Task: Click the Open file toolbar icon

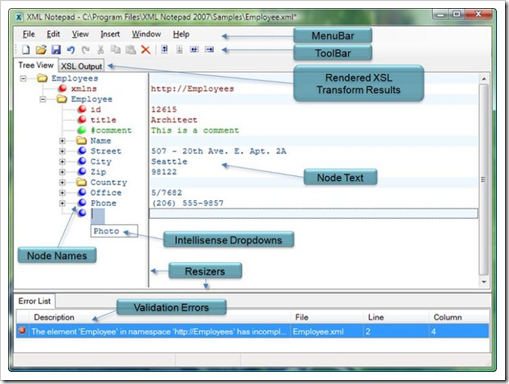Action: (x=41, y=50)
